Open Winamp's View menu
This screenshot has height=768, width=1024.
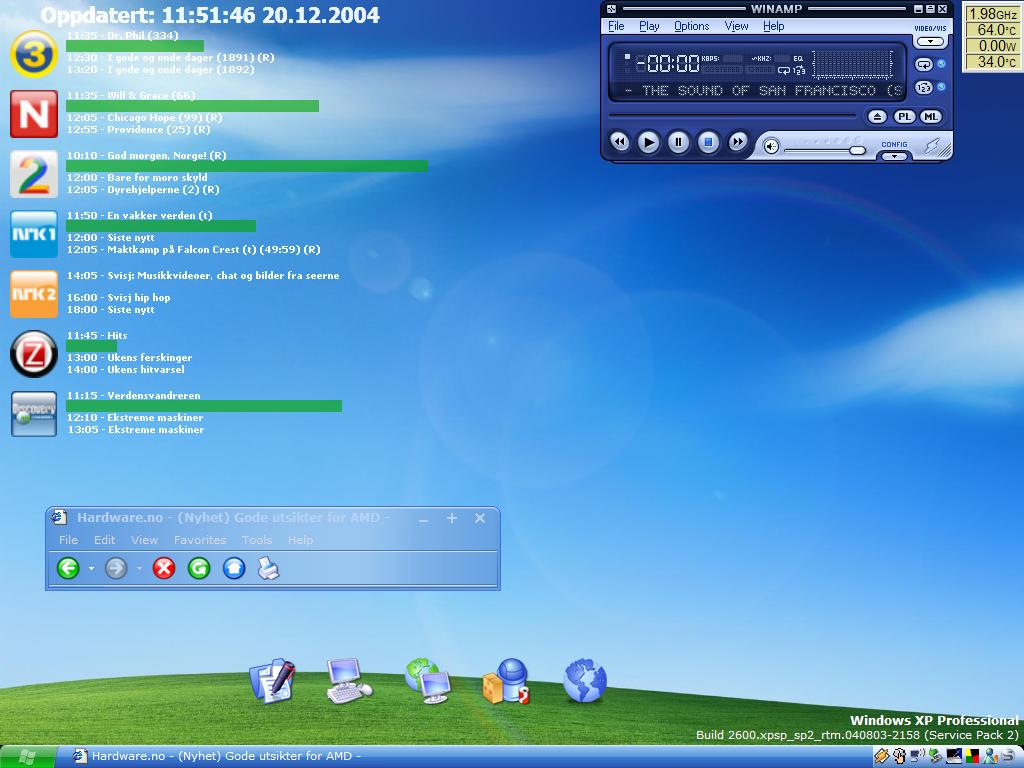point(736,26)
